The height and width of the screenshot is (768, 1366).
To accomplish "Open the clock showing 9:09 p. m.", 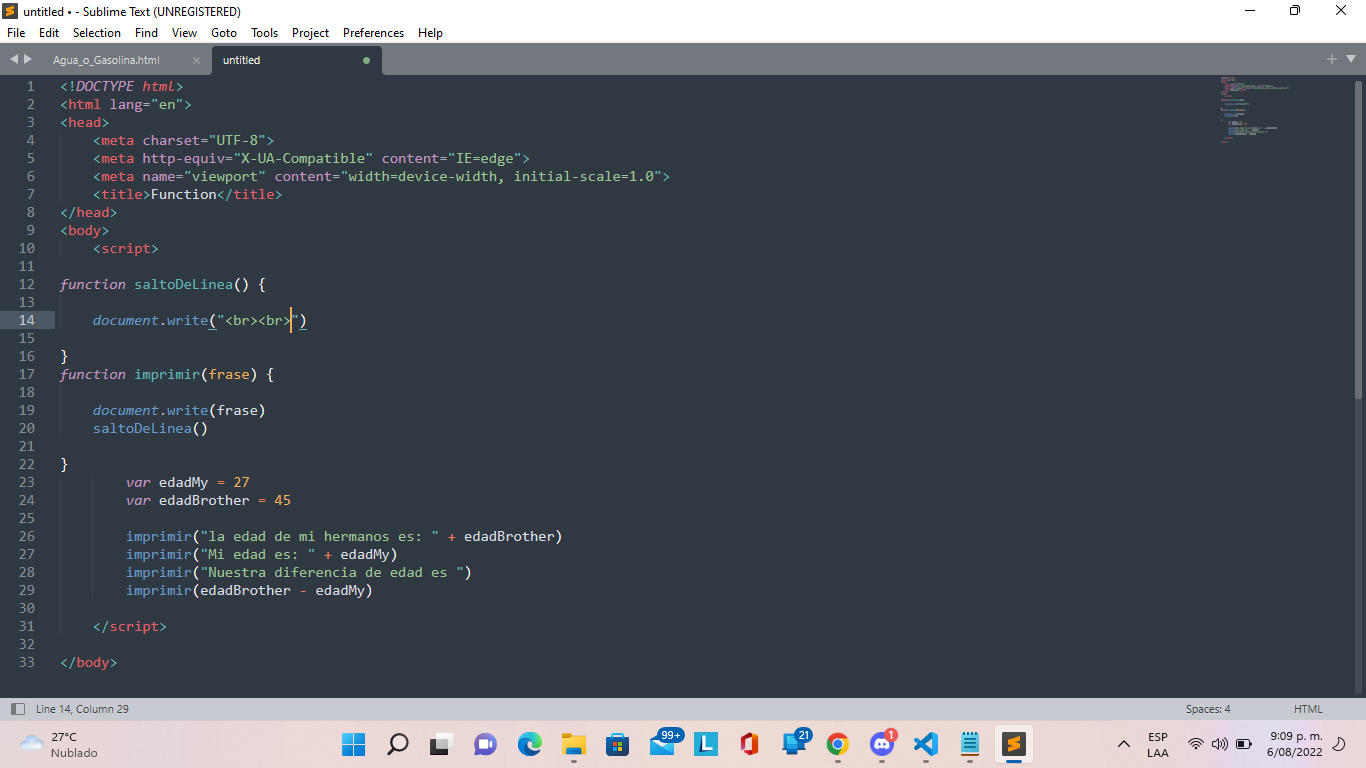I will tap(1294, 744).
